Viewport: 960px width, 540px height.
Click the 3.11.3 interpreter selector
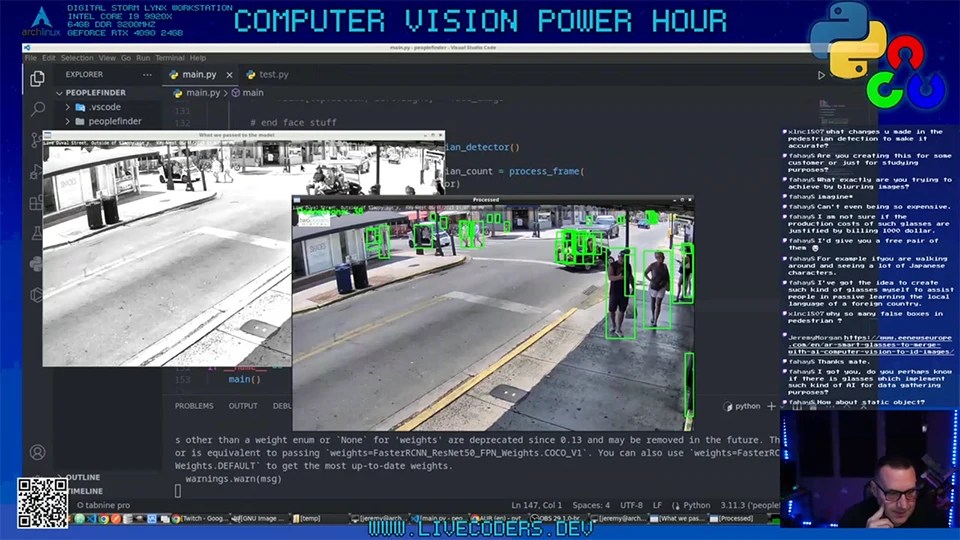[x=750, y=505]
